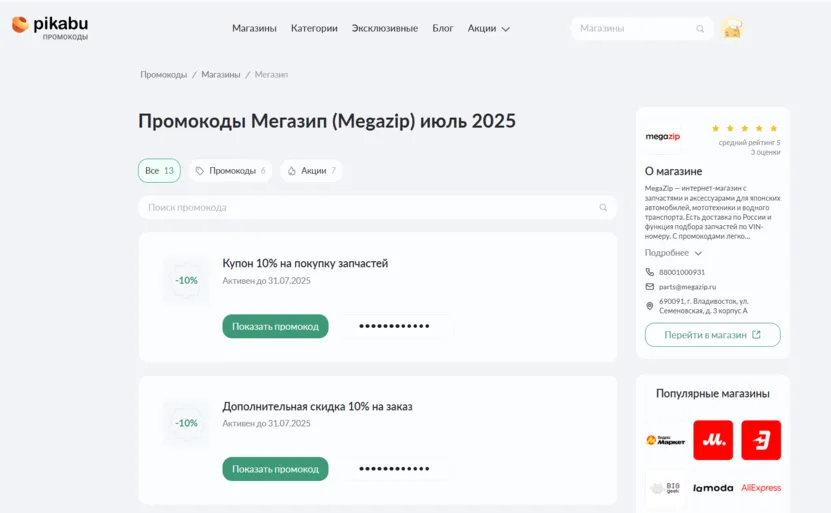Open the user avatar profile
Viewport: 831px width, 513px height.
[x=732, y=29]
